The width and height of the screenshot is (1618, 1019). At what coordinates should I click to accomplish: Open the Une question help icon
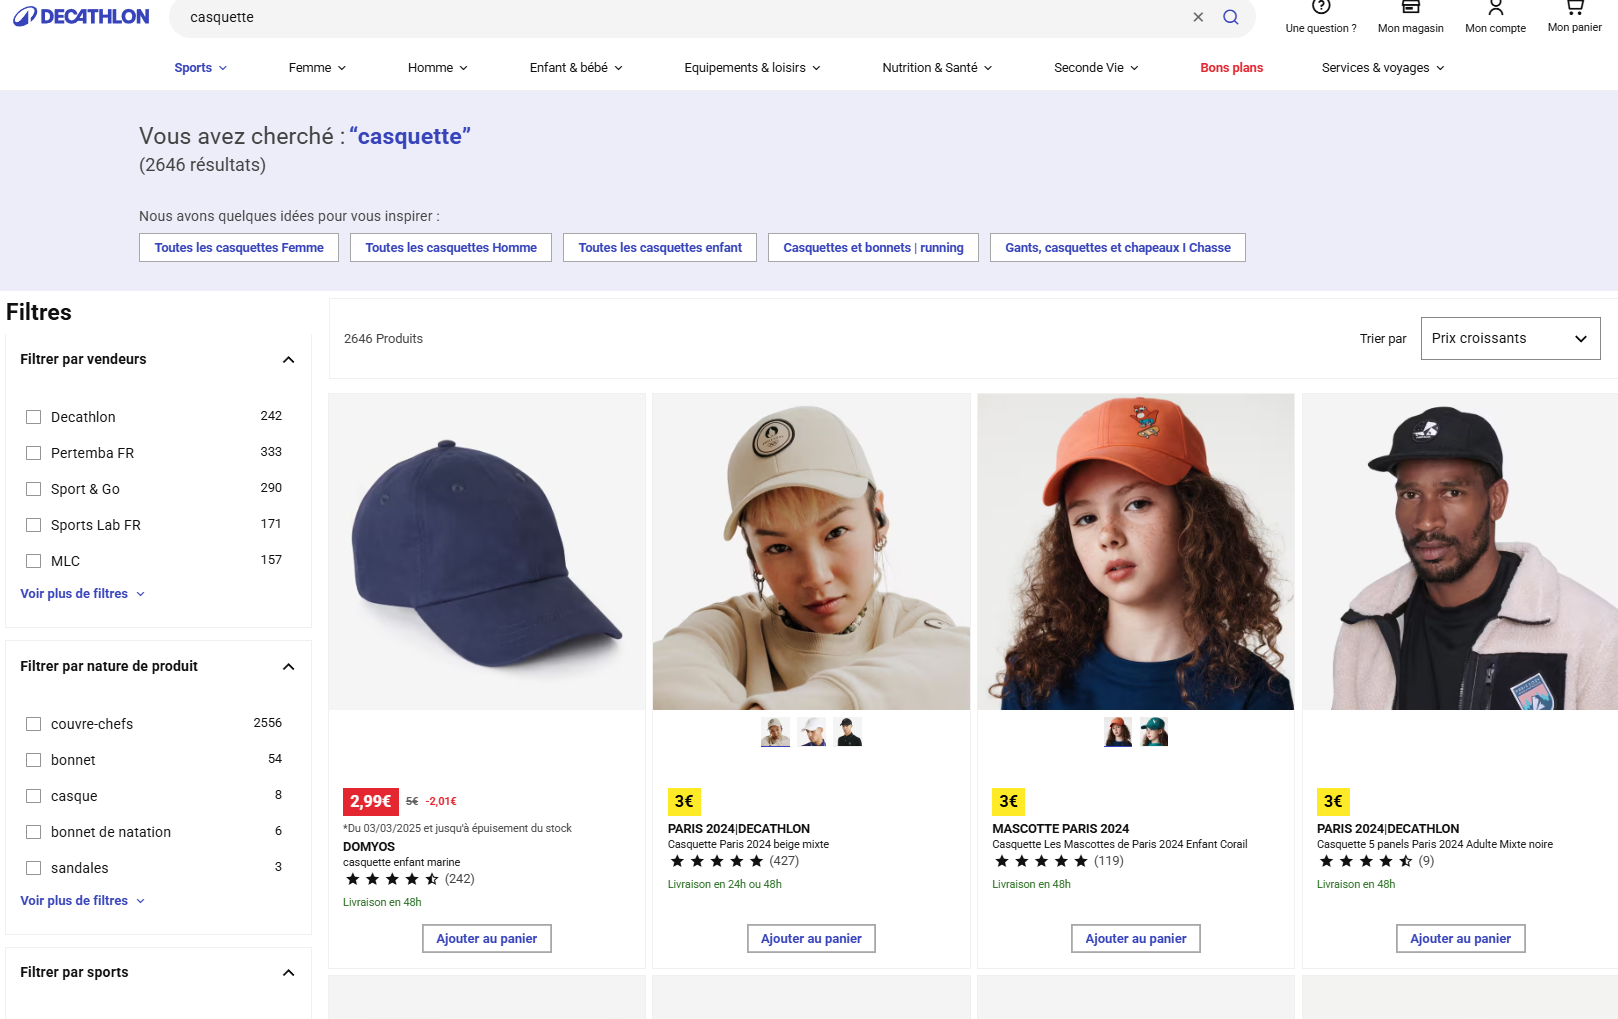1321,7
